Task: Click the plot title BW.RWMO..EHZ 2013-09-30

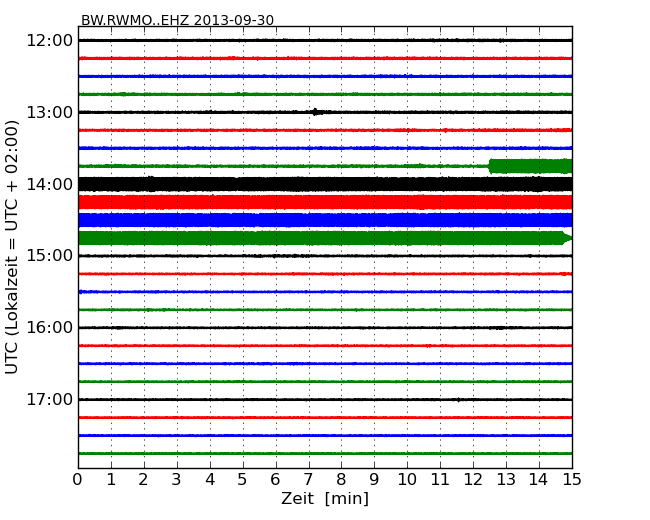Action: coord(177,20)
